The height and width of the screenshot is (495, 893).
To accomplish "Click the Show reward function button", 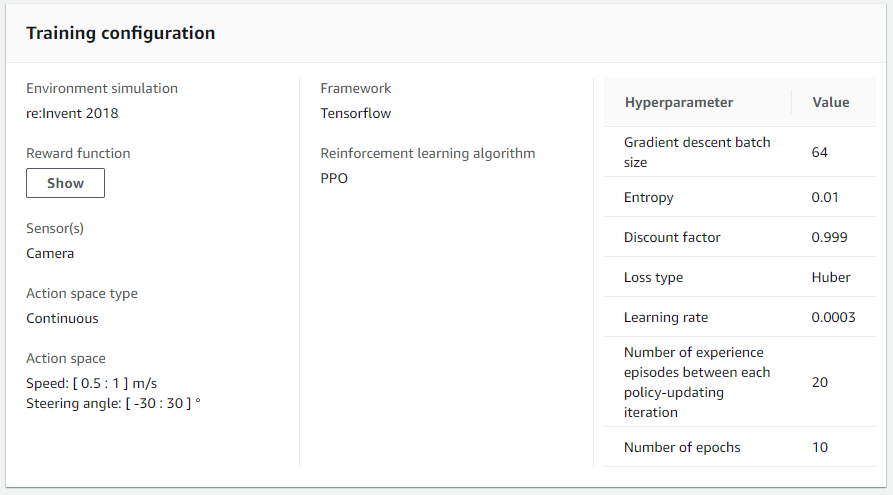I will click(65, 183).
